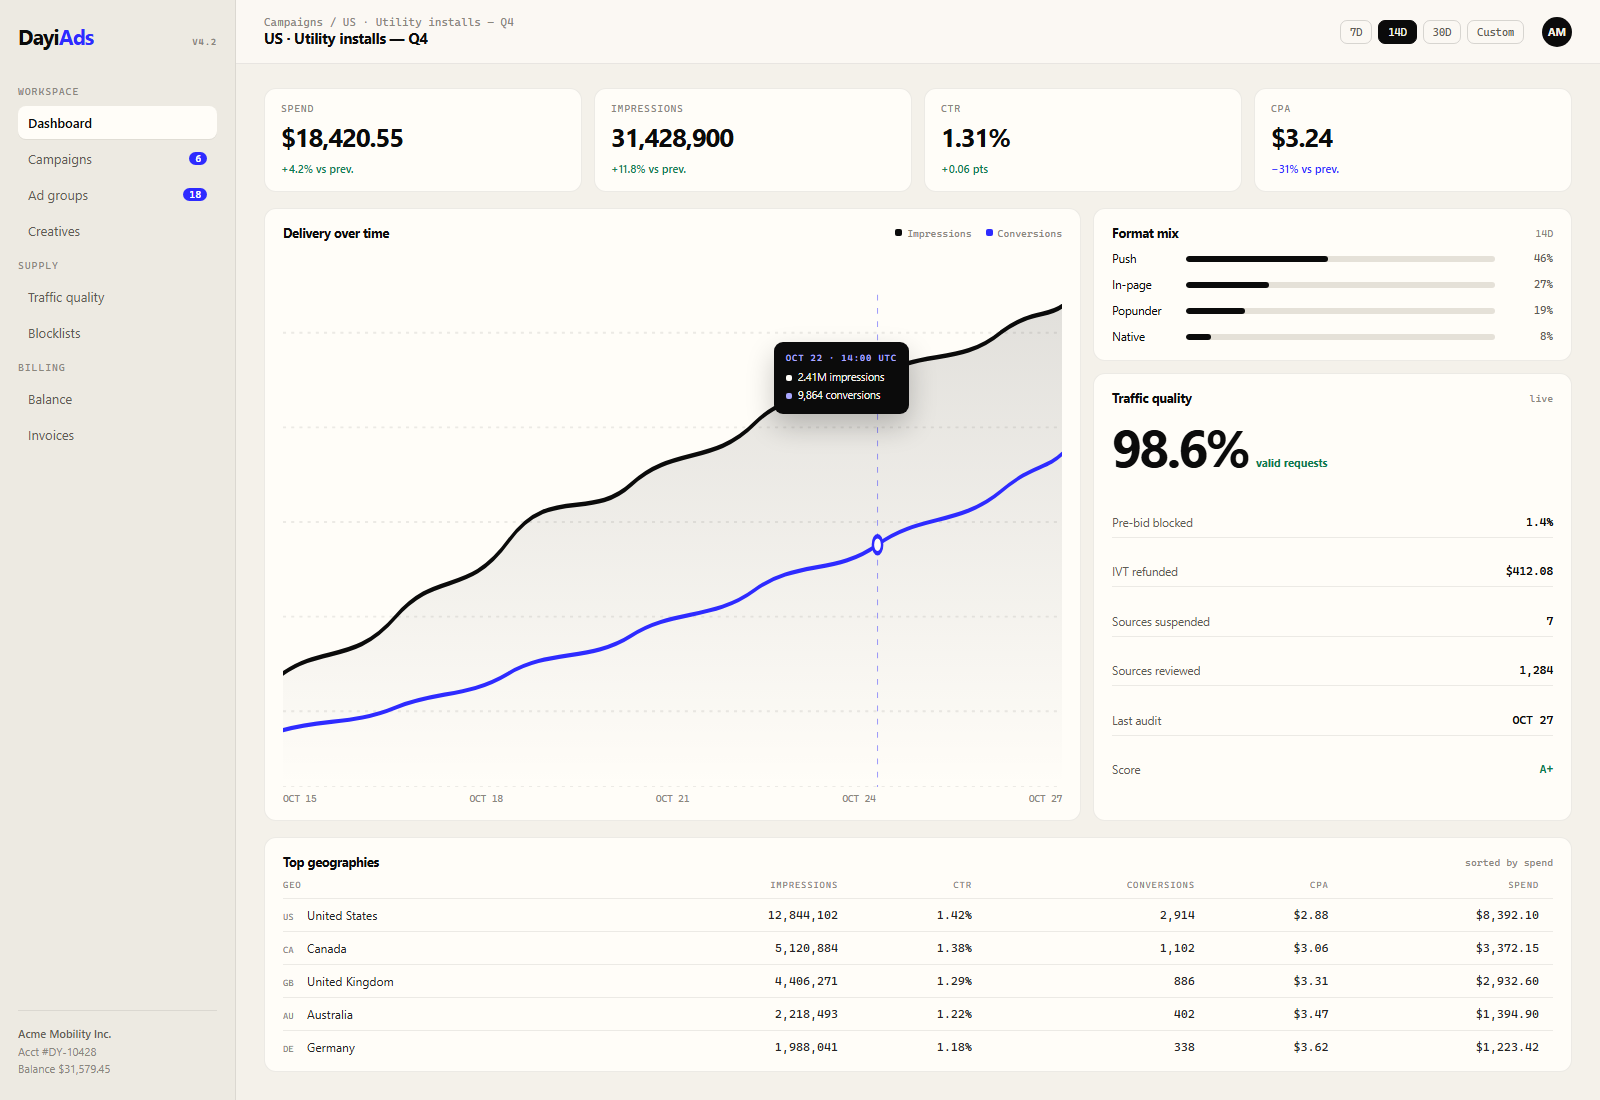Click Canada CPA $3.06
This screenshot has width=1600, height=1100.
point(1311,948)
